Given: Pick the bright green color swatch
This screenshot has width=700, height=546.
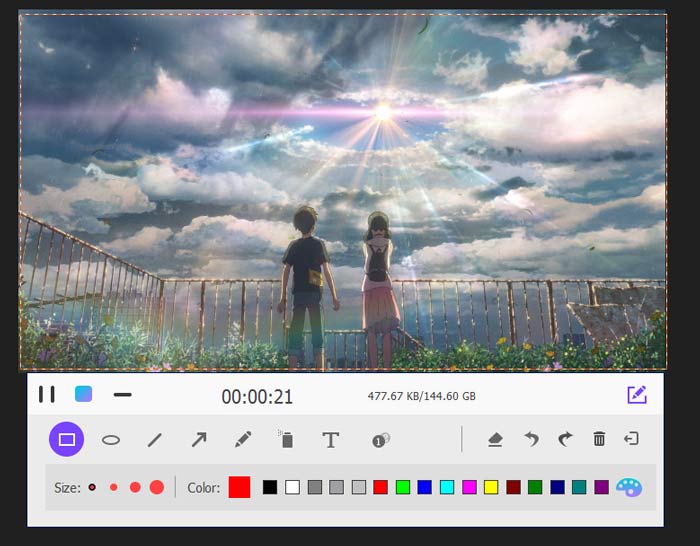Looking at the screenshot, I should click(403, 487).
